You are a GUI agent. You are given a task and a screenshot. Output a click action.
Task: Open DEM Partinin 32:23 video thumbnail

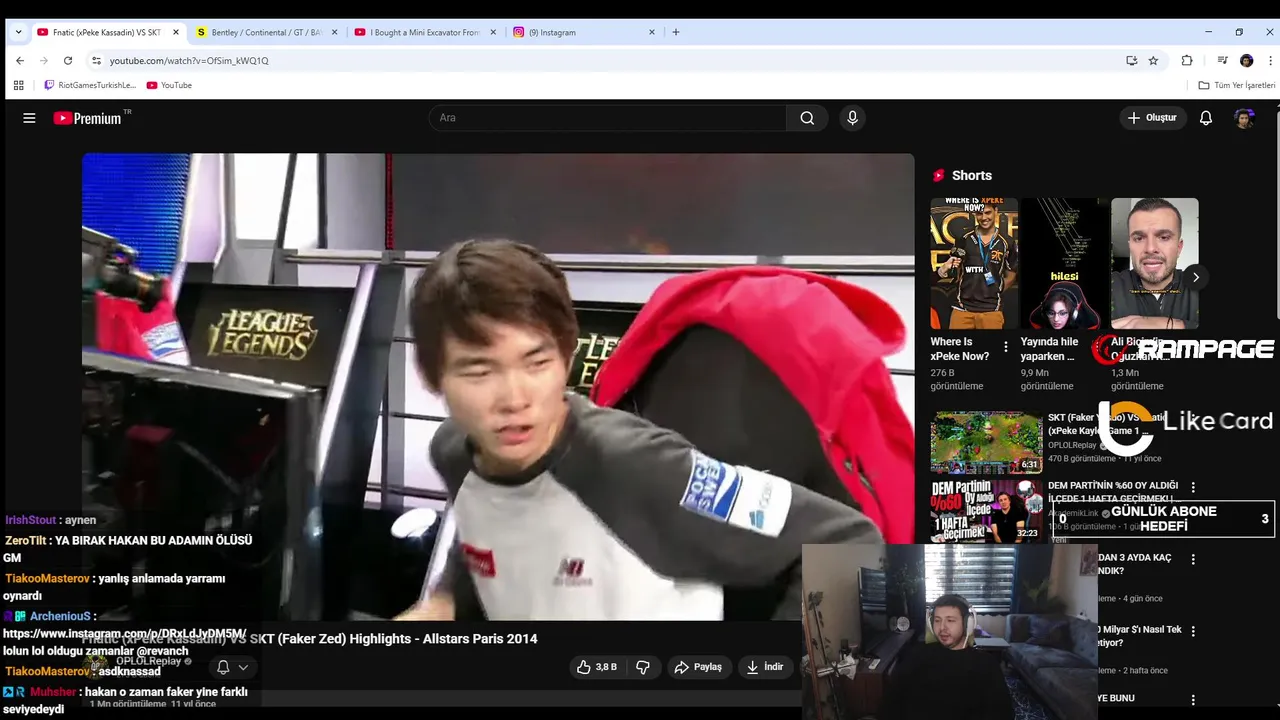987,510
